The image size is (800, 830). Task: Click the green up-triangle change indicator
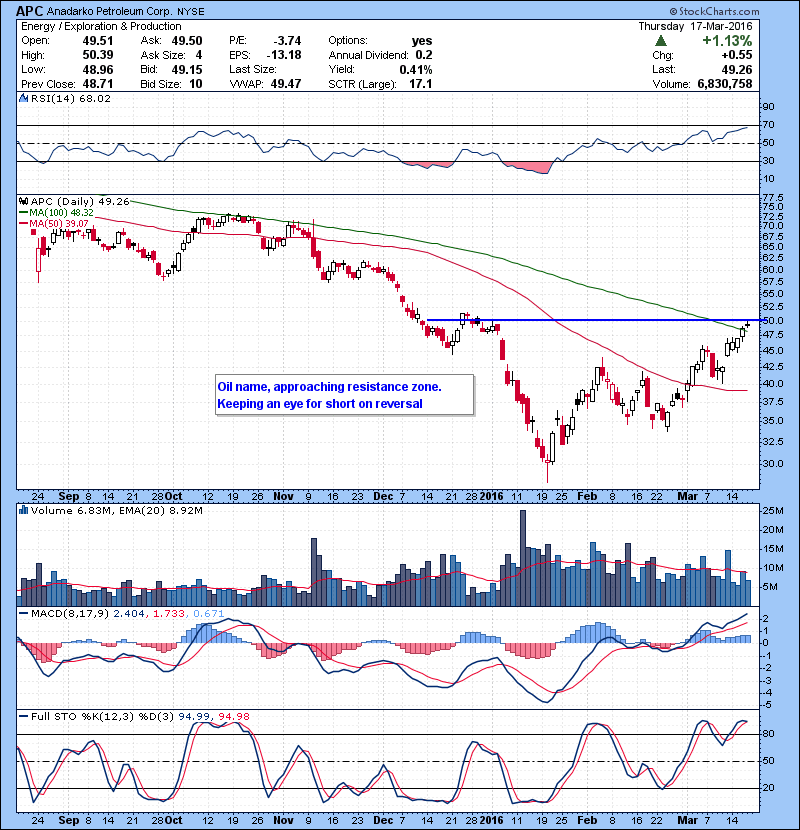tap(660, 41)
